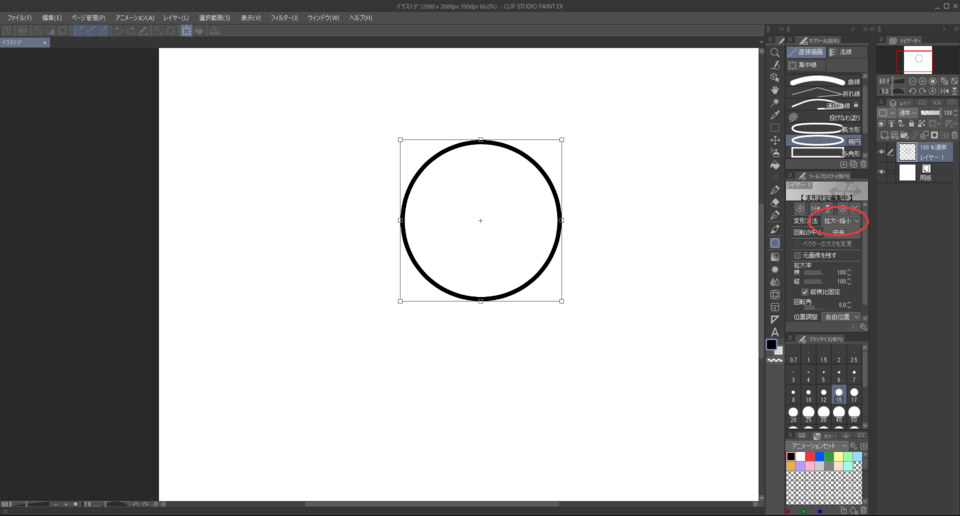This screenshot has height=516, width=960.
Task: Switch to 集中線 sub tool group
Action: point(806,65)
